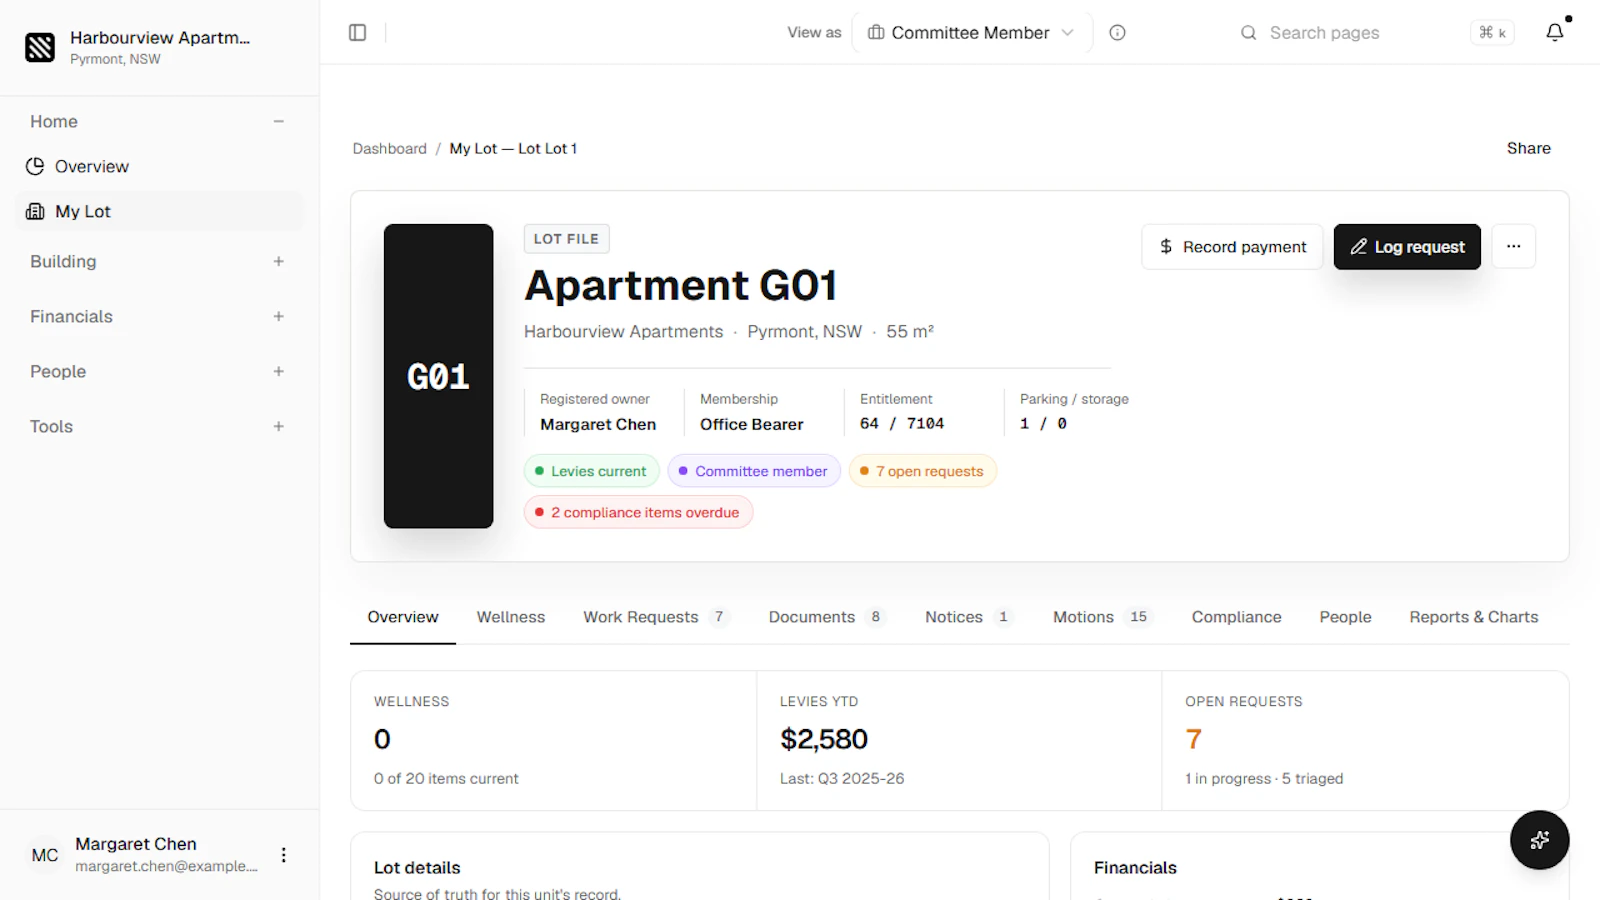Switch to the Compliance tab
Image resolution: width=1600 pixels, height=900 pixels.
click(x=1236, y=617)
